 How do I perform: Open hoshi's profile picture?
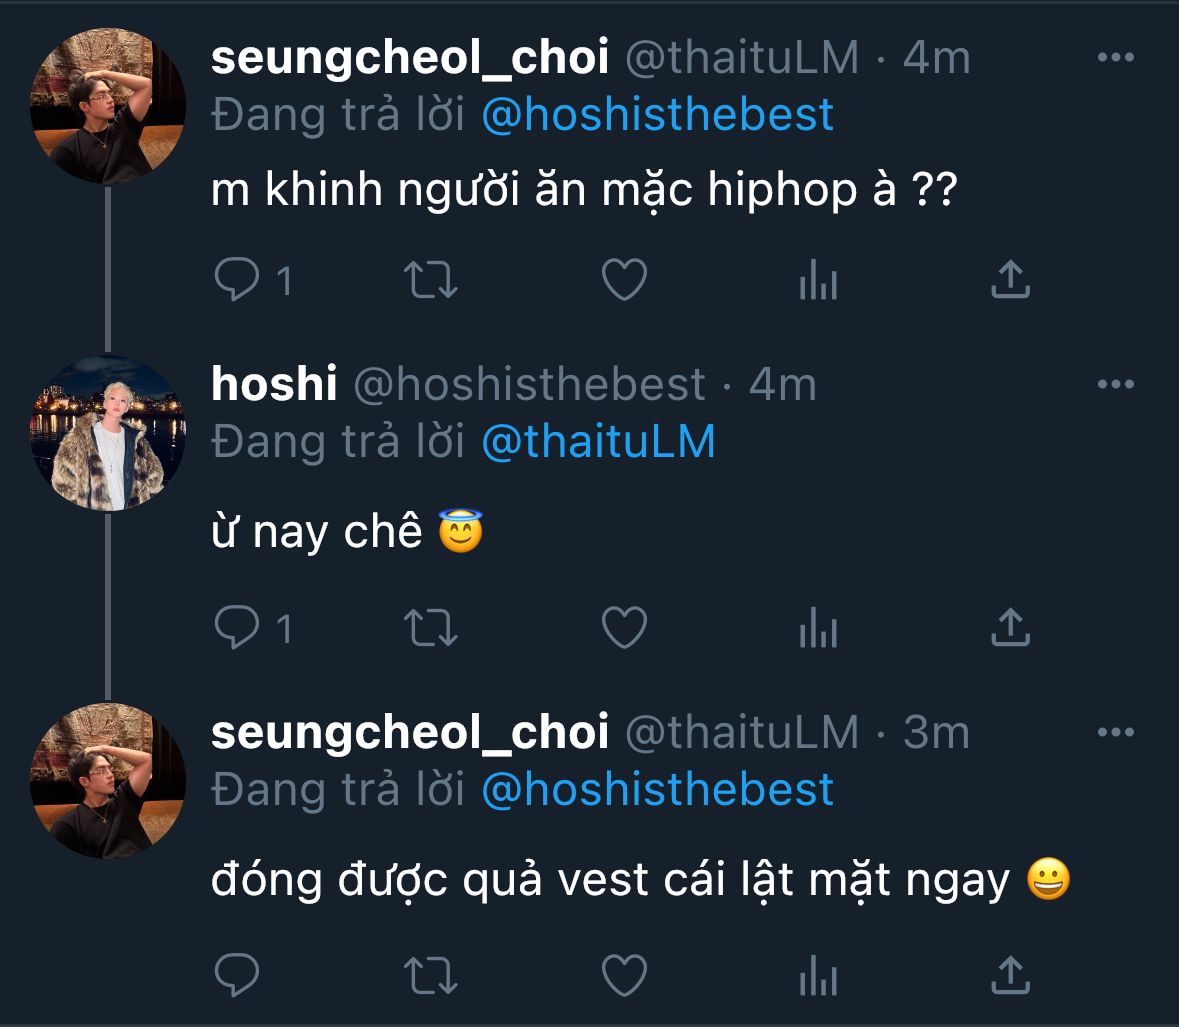tap(108, 433)
